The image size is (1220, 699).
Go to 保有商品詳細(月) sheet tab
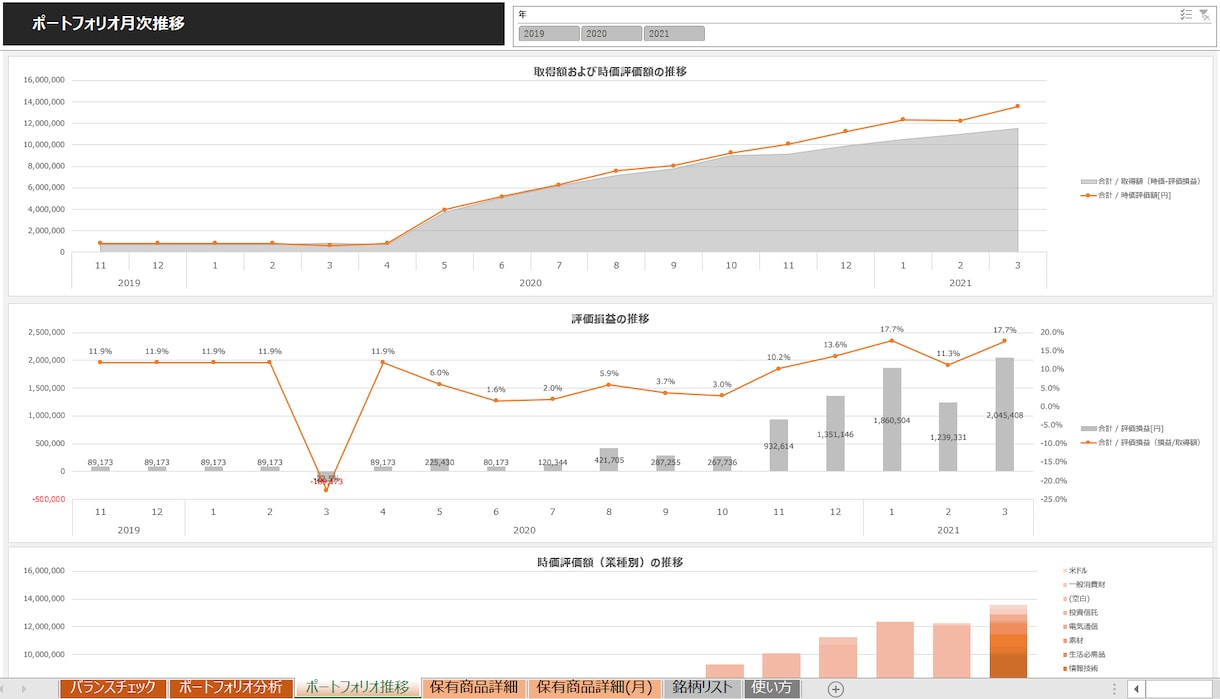point(594,688)
